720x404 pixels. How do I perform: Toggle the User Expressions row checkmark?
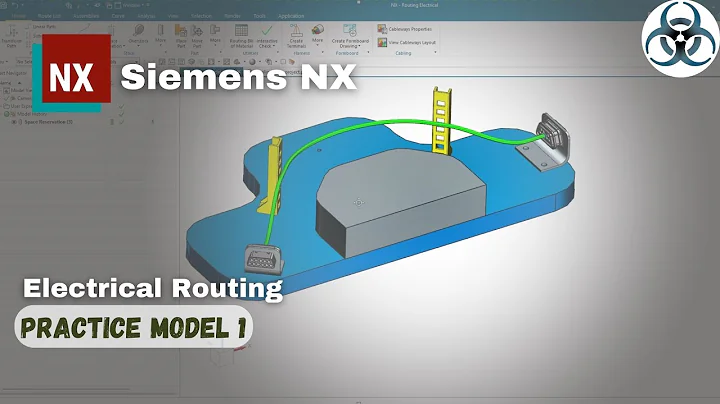pos(121,106)
